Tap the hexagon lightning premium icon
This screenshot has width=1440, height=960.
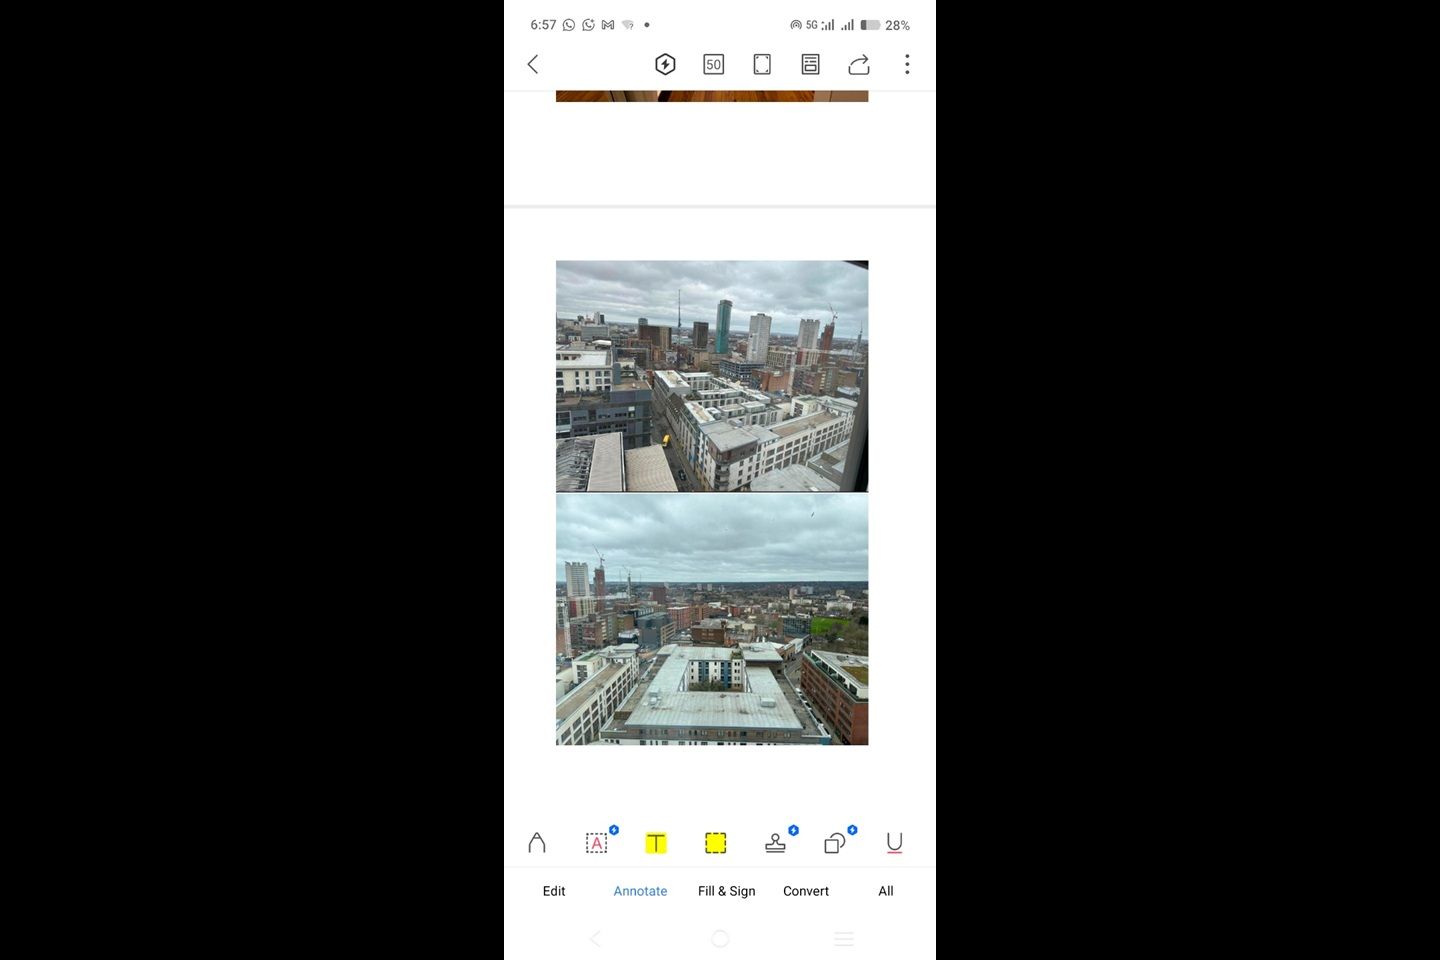[x=665, y=64]
